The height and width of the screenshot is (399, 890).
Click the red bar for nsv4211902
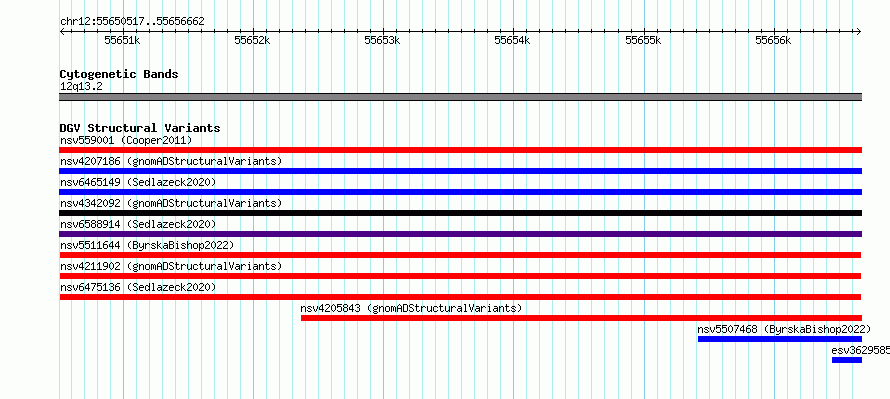click(460, 276)
